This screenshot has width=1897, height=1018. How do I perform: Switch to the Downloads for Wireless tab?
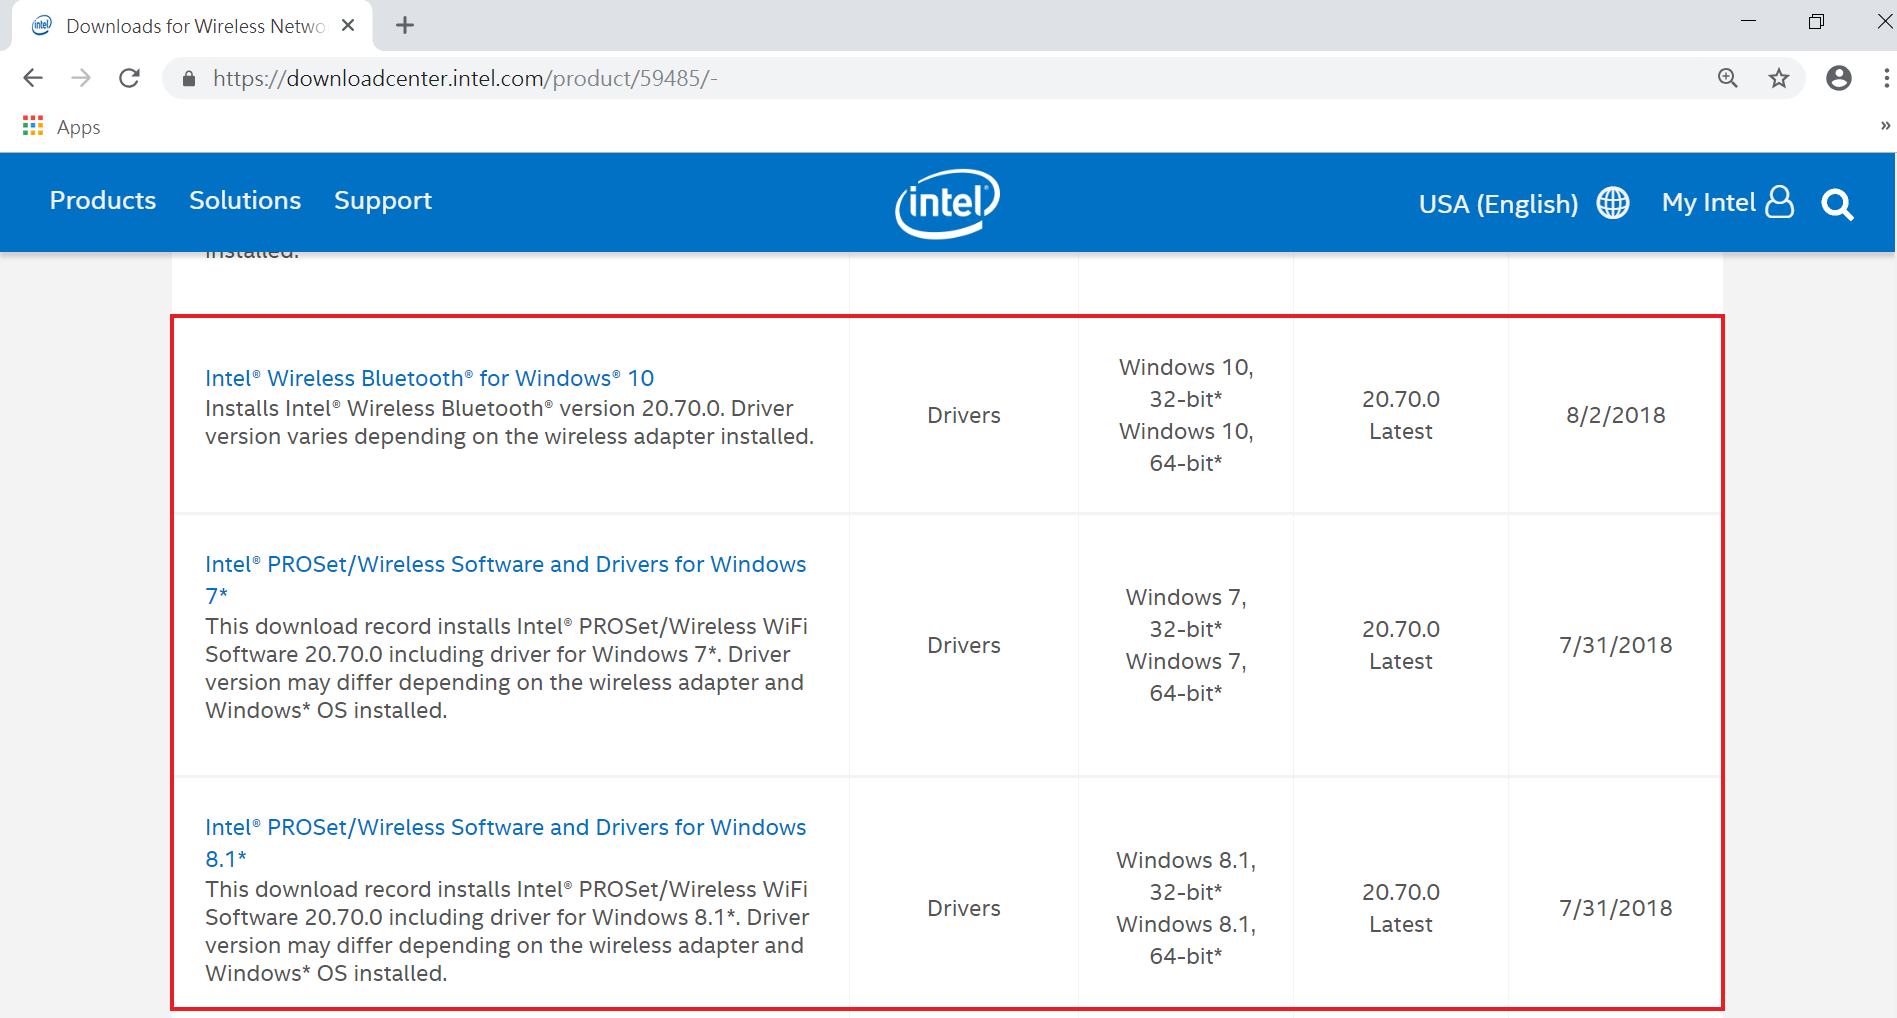(x=193, y=26)
